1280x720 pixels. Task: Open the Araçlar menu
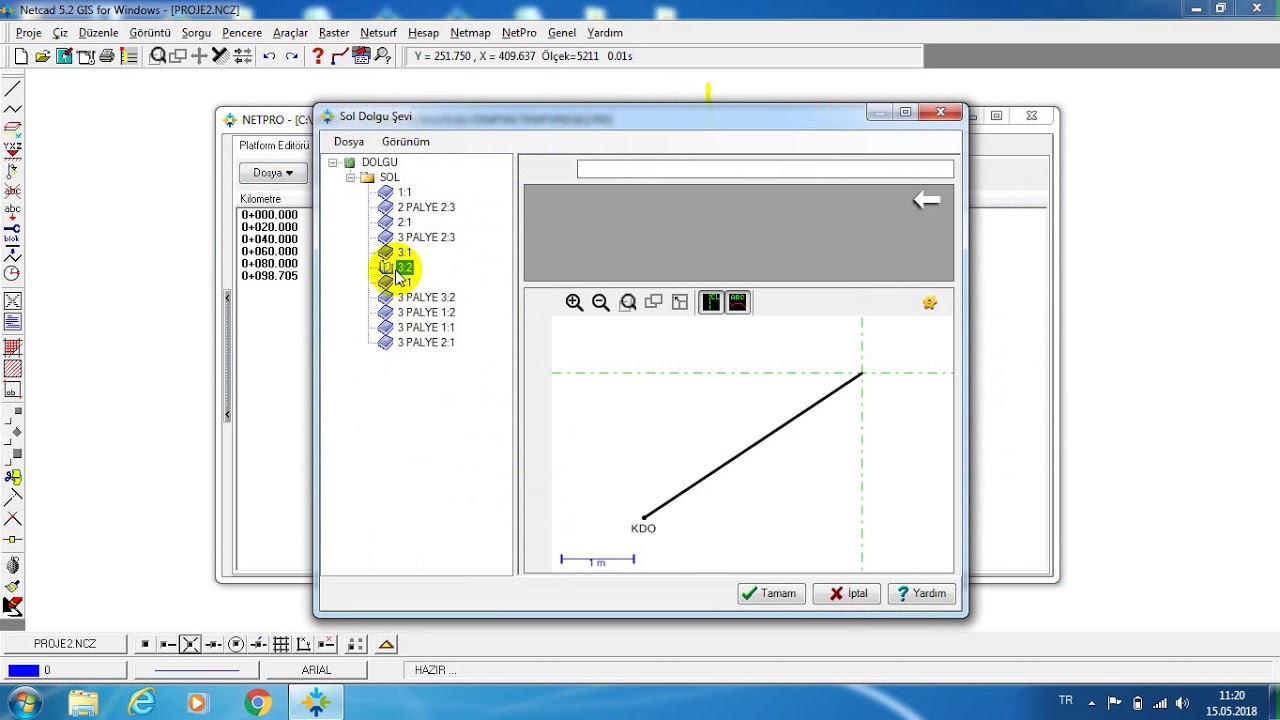point(290,33)
